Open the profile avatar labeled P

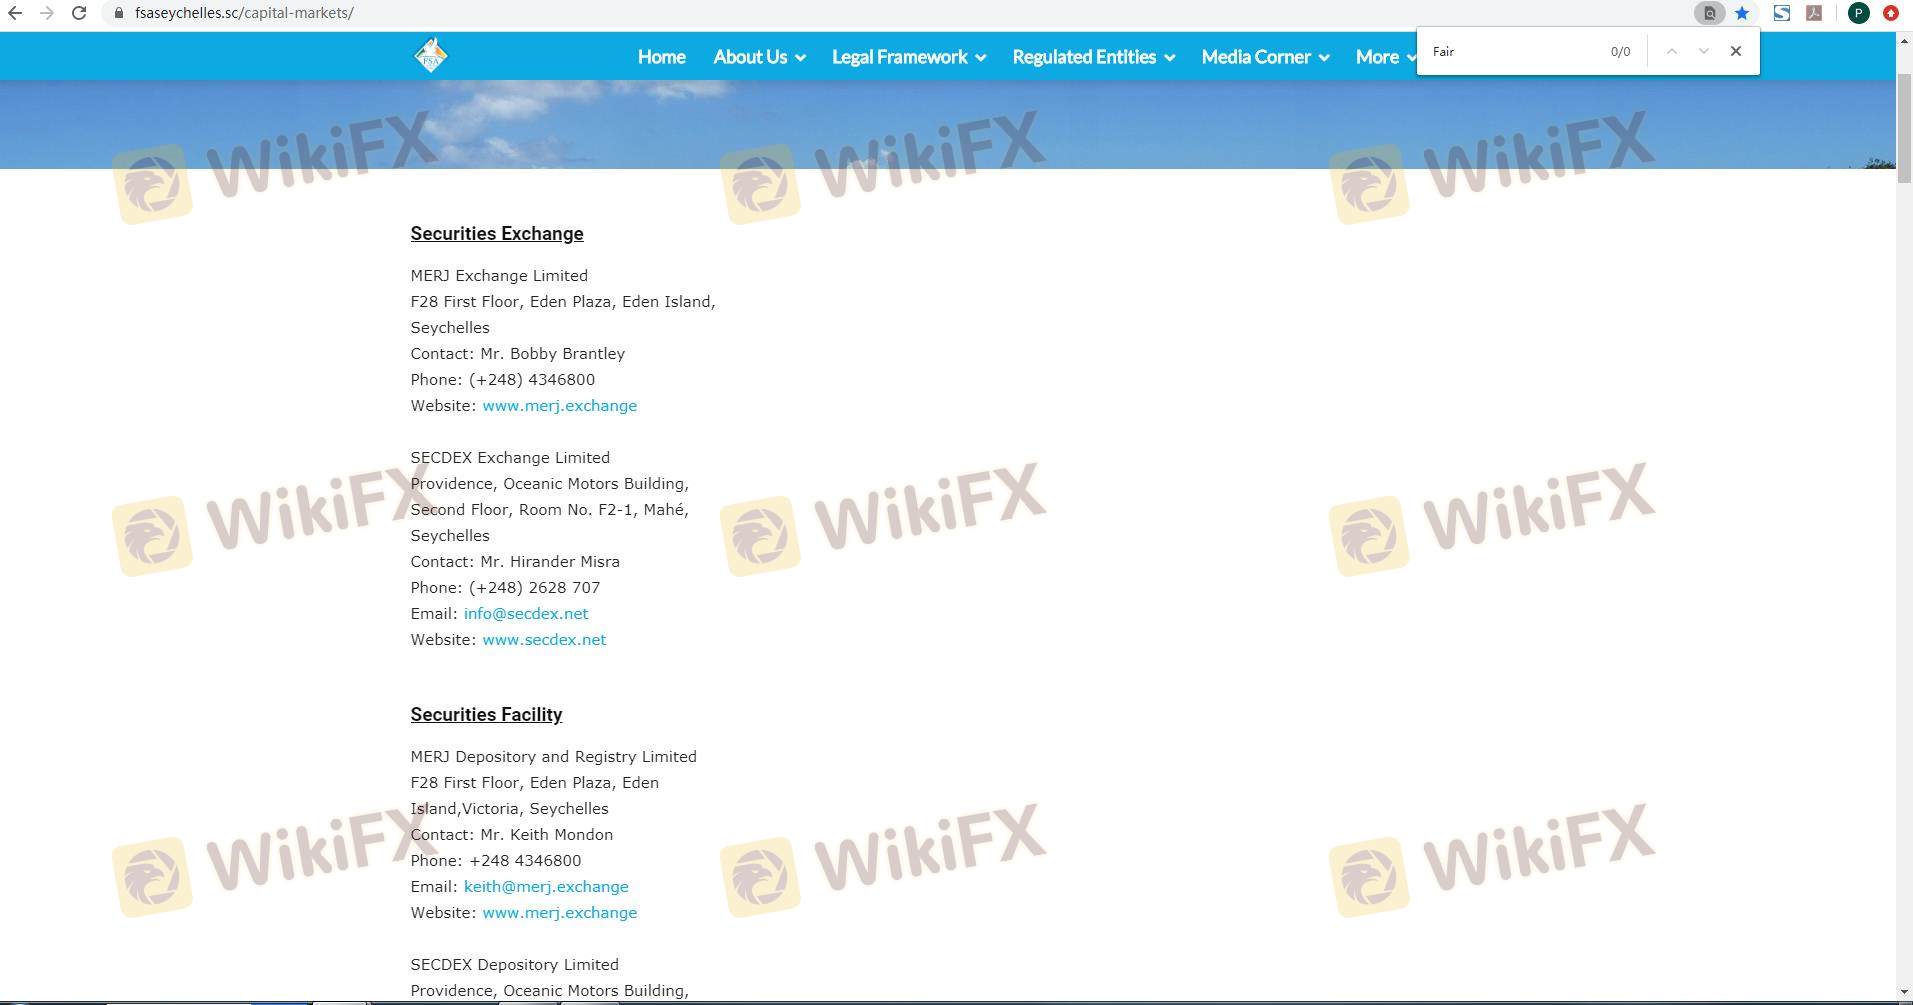point(1858,13)
